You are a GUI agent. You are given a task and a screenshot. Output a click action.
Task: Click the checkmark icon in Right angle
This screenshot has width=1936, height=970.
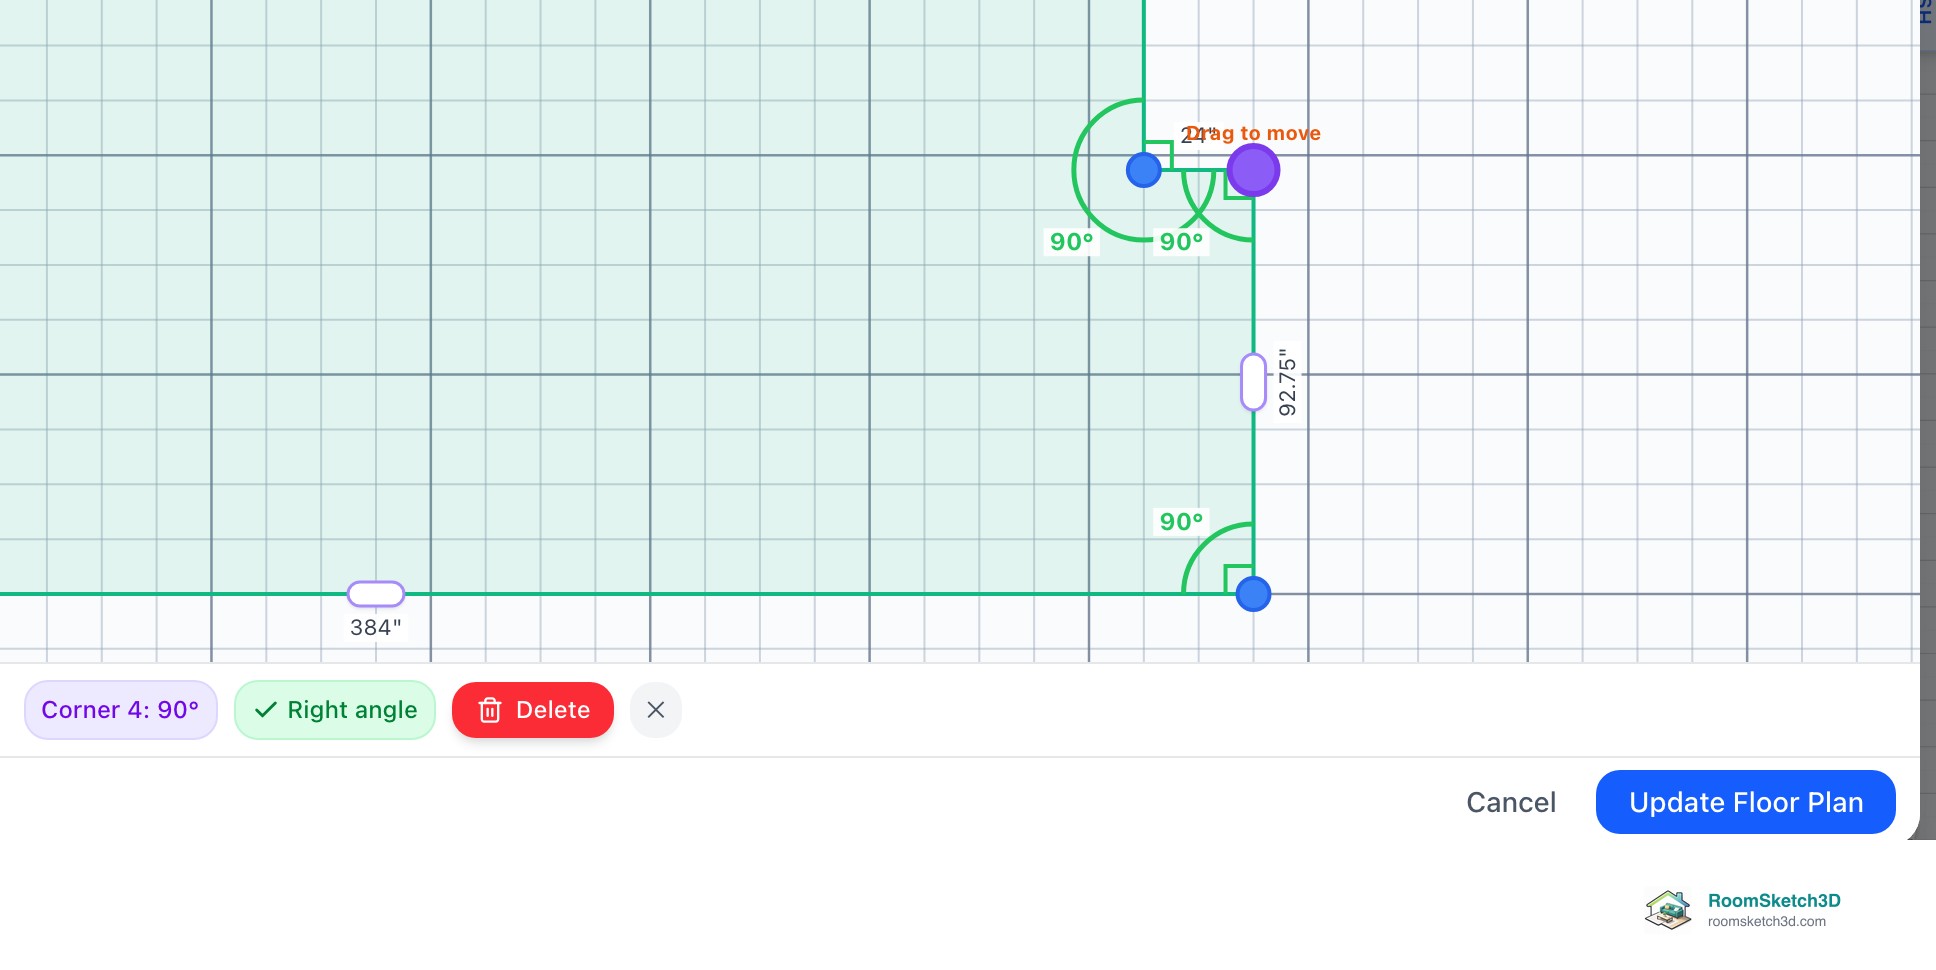point(265,710)
